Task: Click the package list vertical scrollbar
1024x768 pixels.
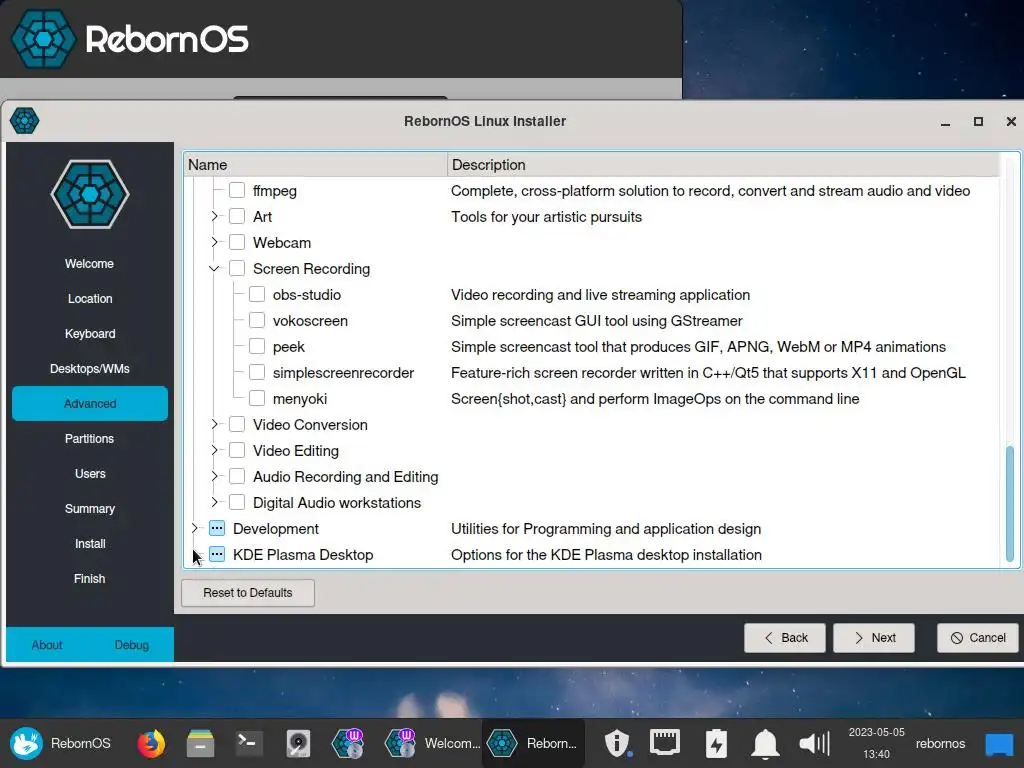Action: click(1010, 503)
